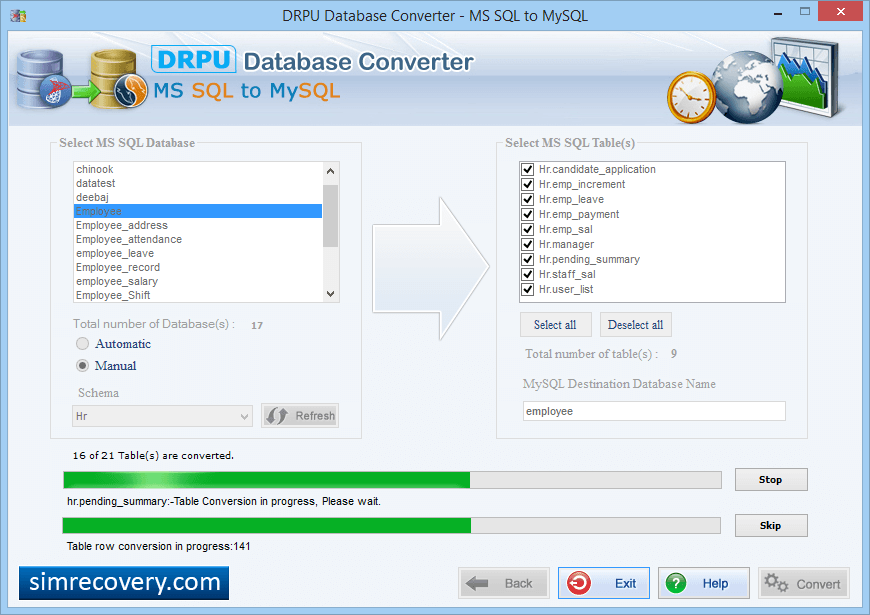Select the Automatic radio button

point(82,344)
